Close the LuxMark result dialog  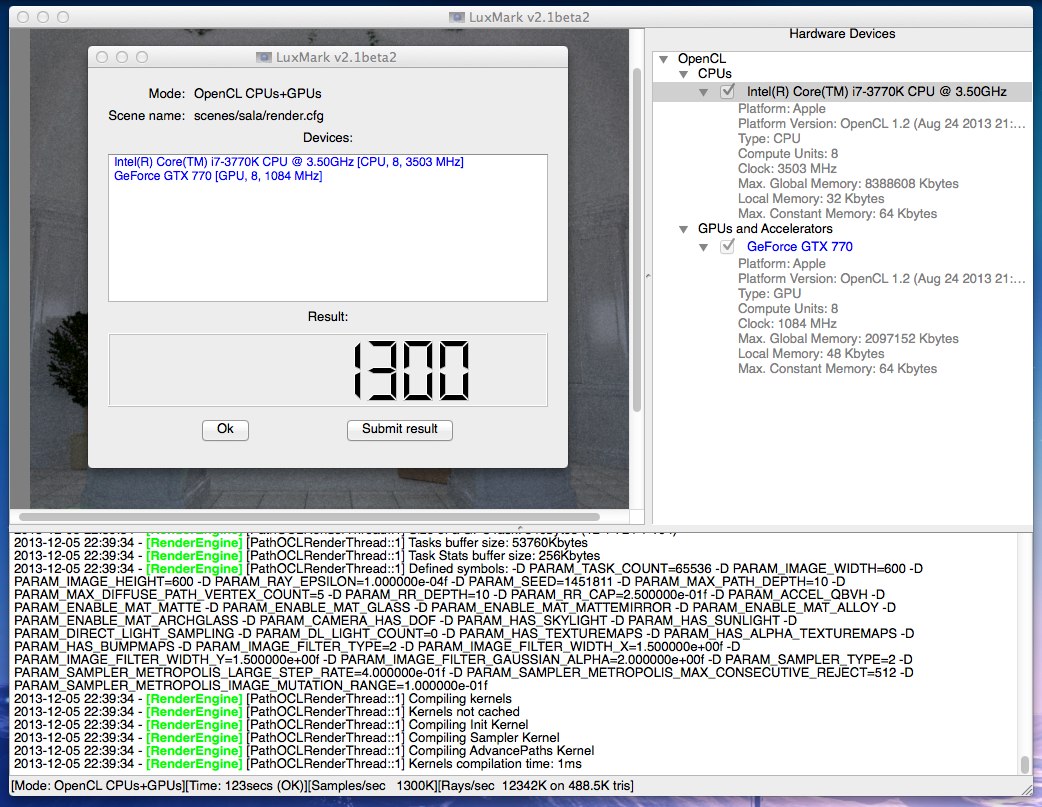click(102, 57)
